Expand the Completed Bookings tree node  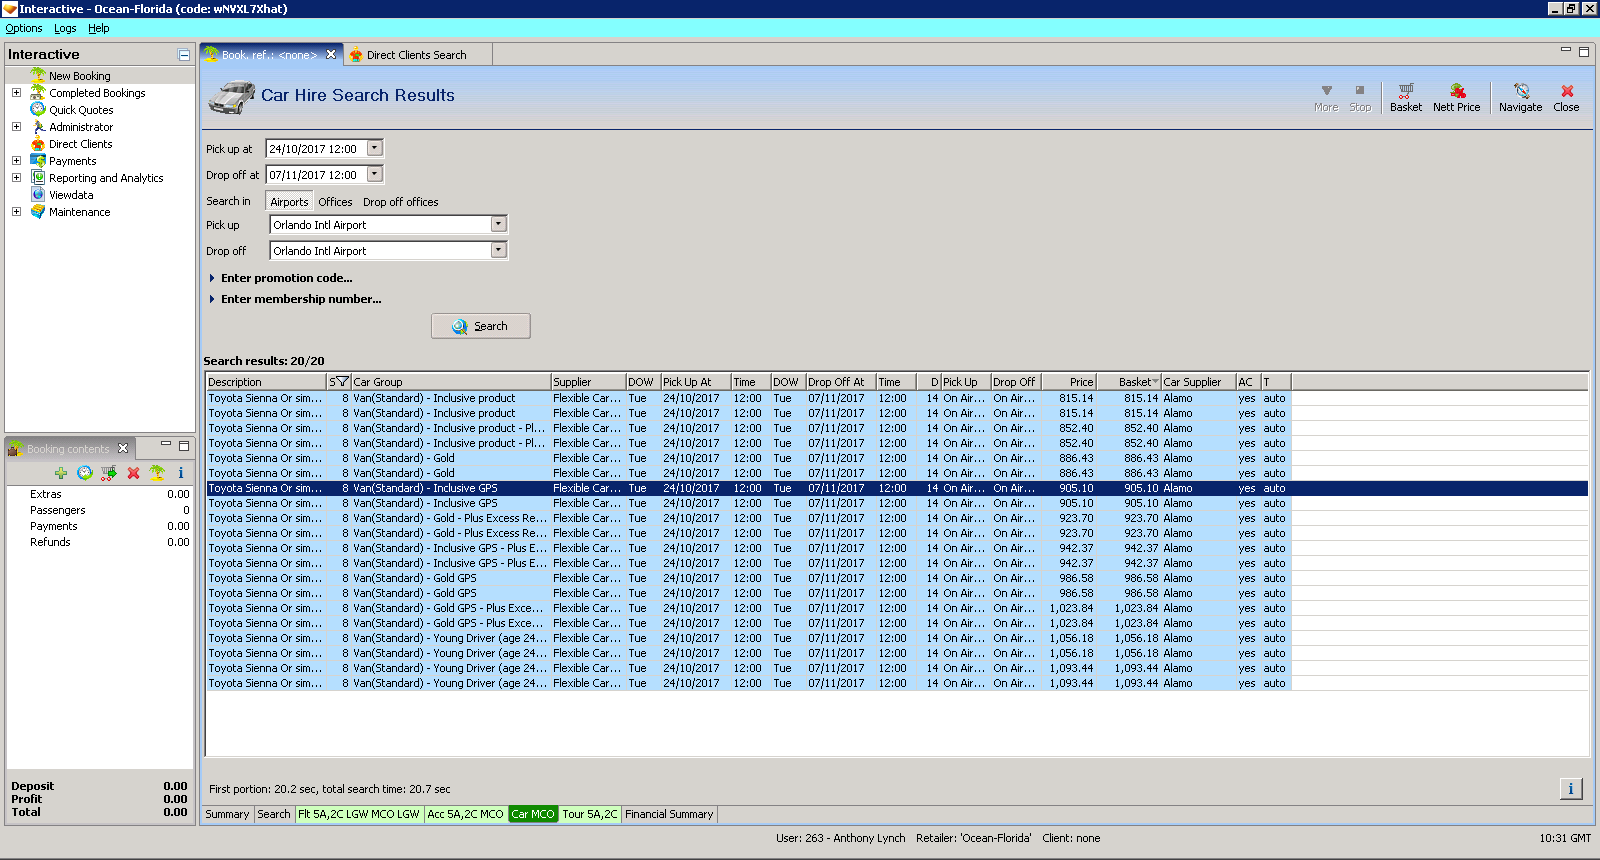[x=16, y=92]
